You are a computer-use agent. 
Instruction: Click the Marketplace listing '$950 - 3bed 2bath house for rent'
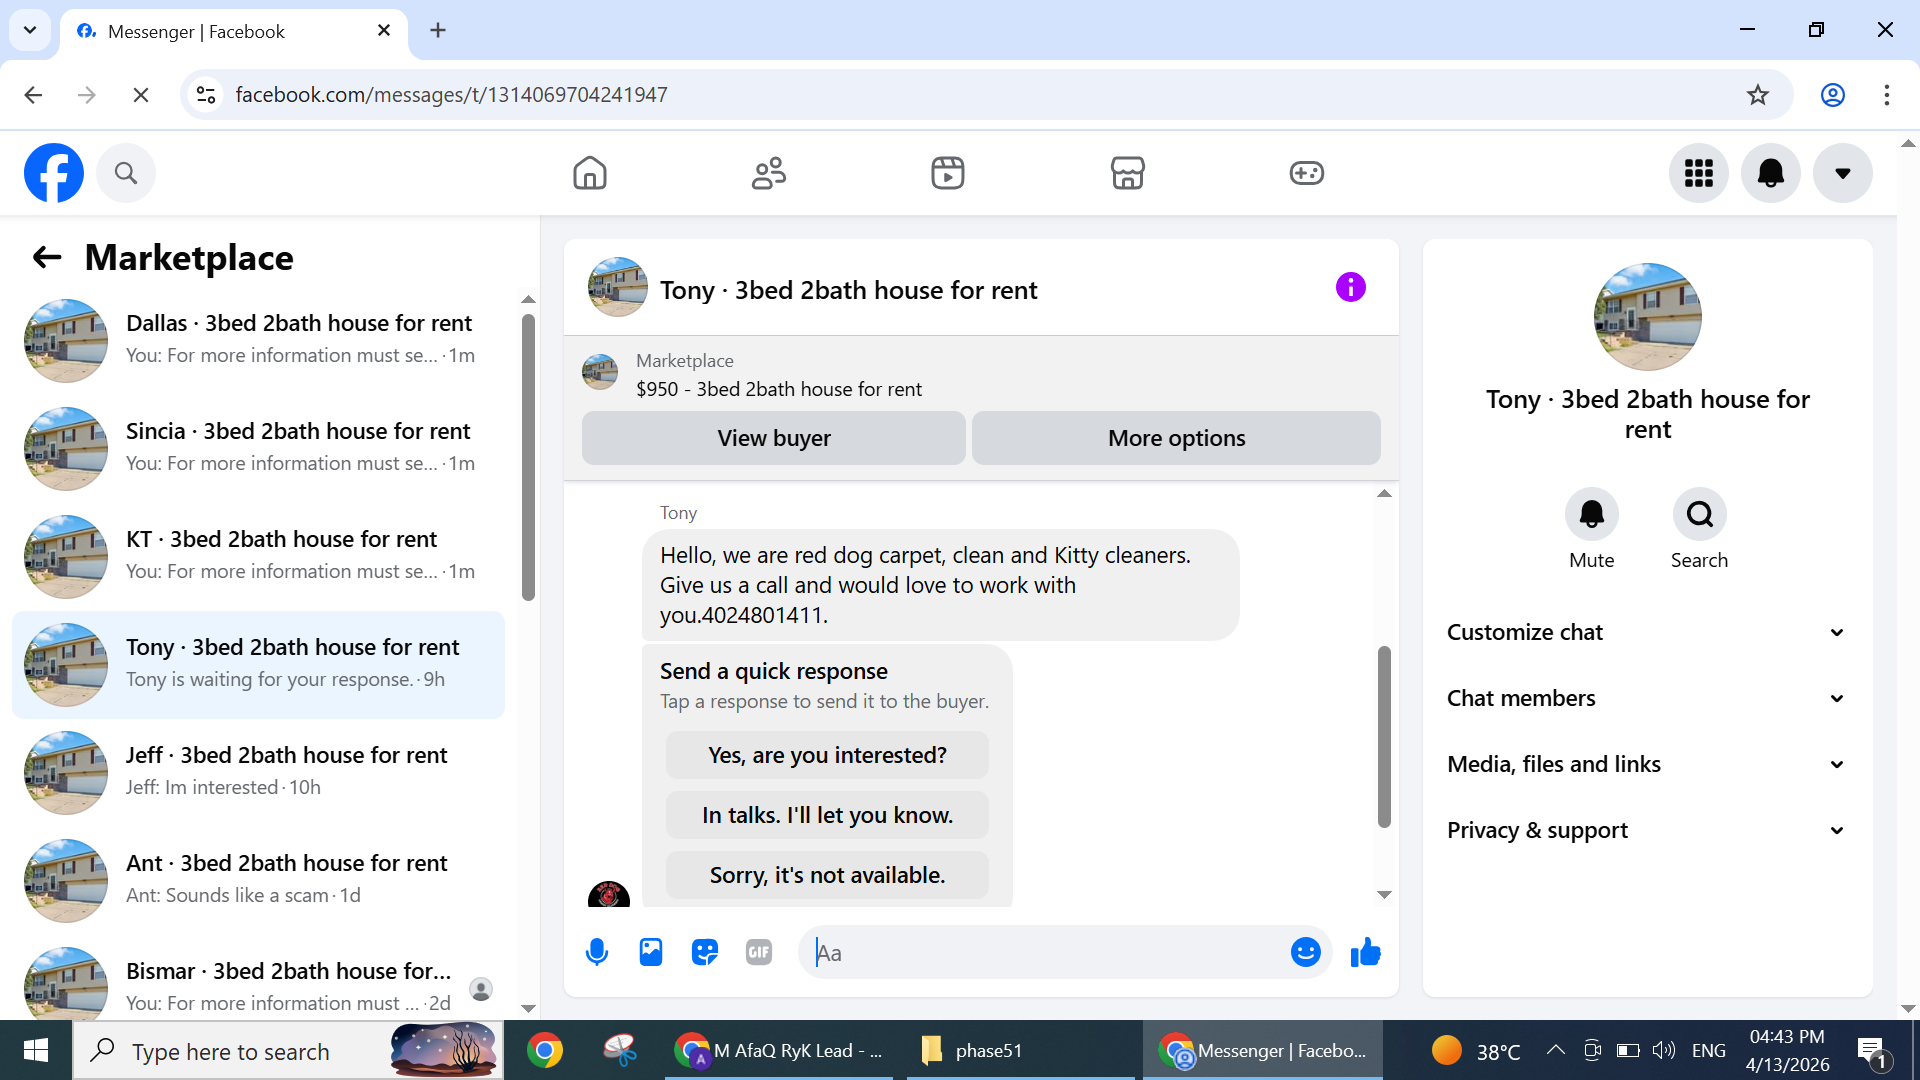(778, 389)
